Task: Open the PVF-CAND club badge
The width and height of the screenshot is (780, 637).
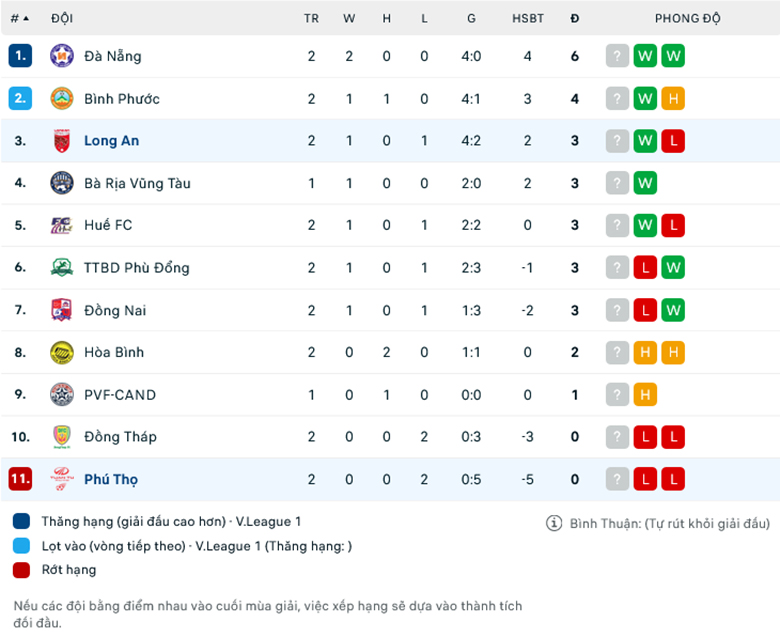Action: tap(62, 395)
